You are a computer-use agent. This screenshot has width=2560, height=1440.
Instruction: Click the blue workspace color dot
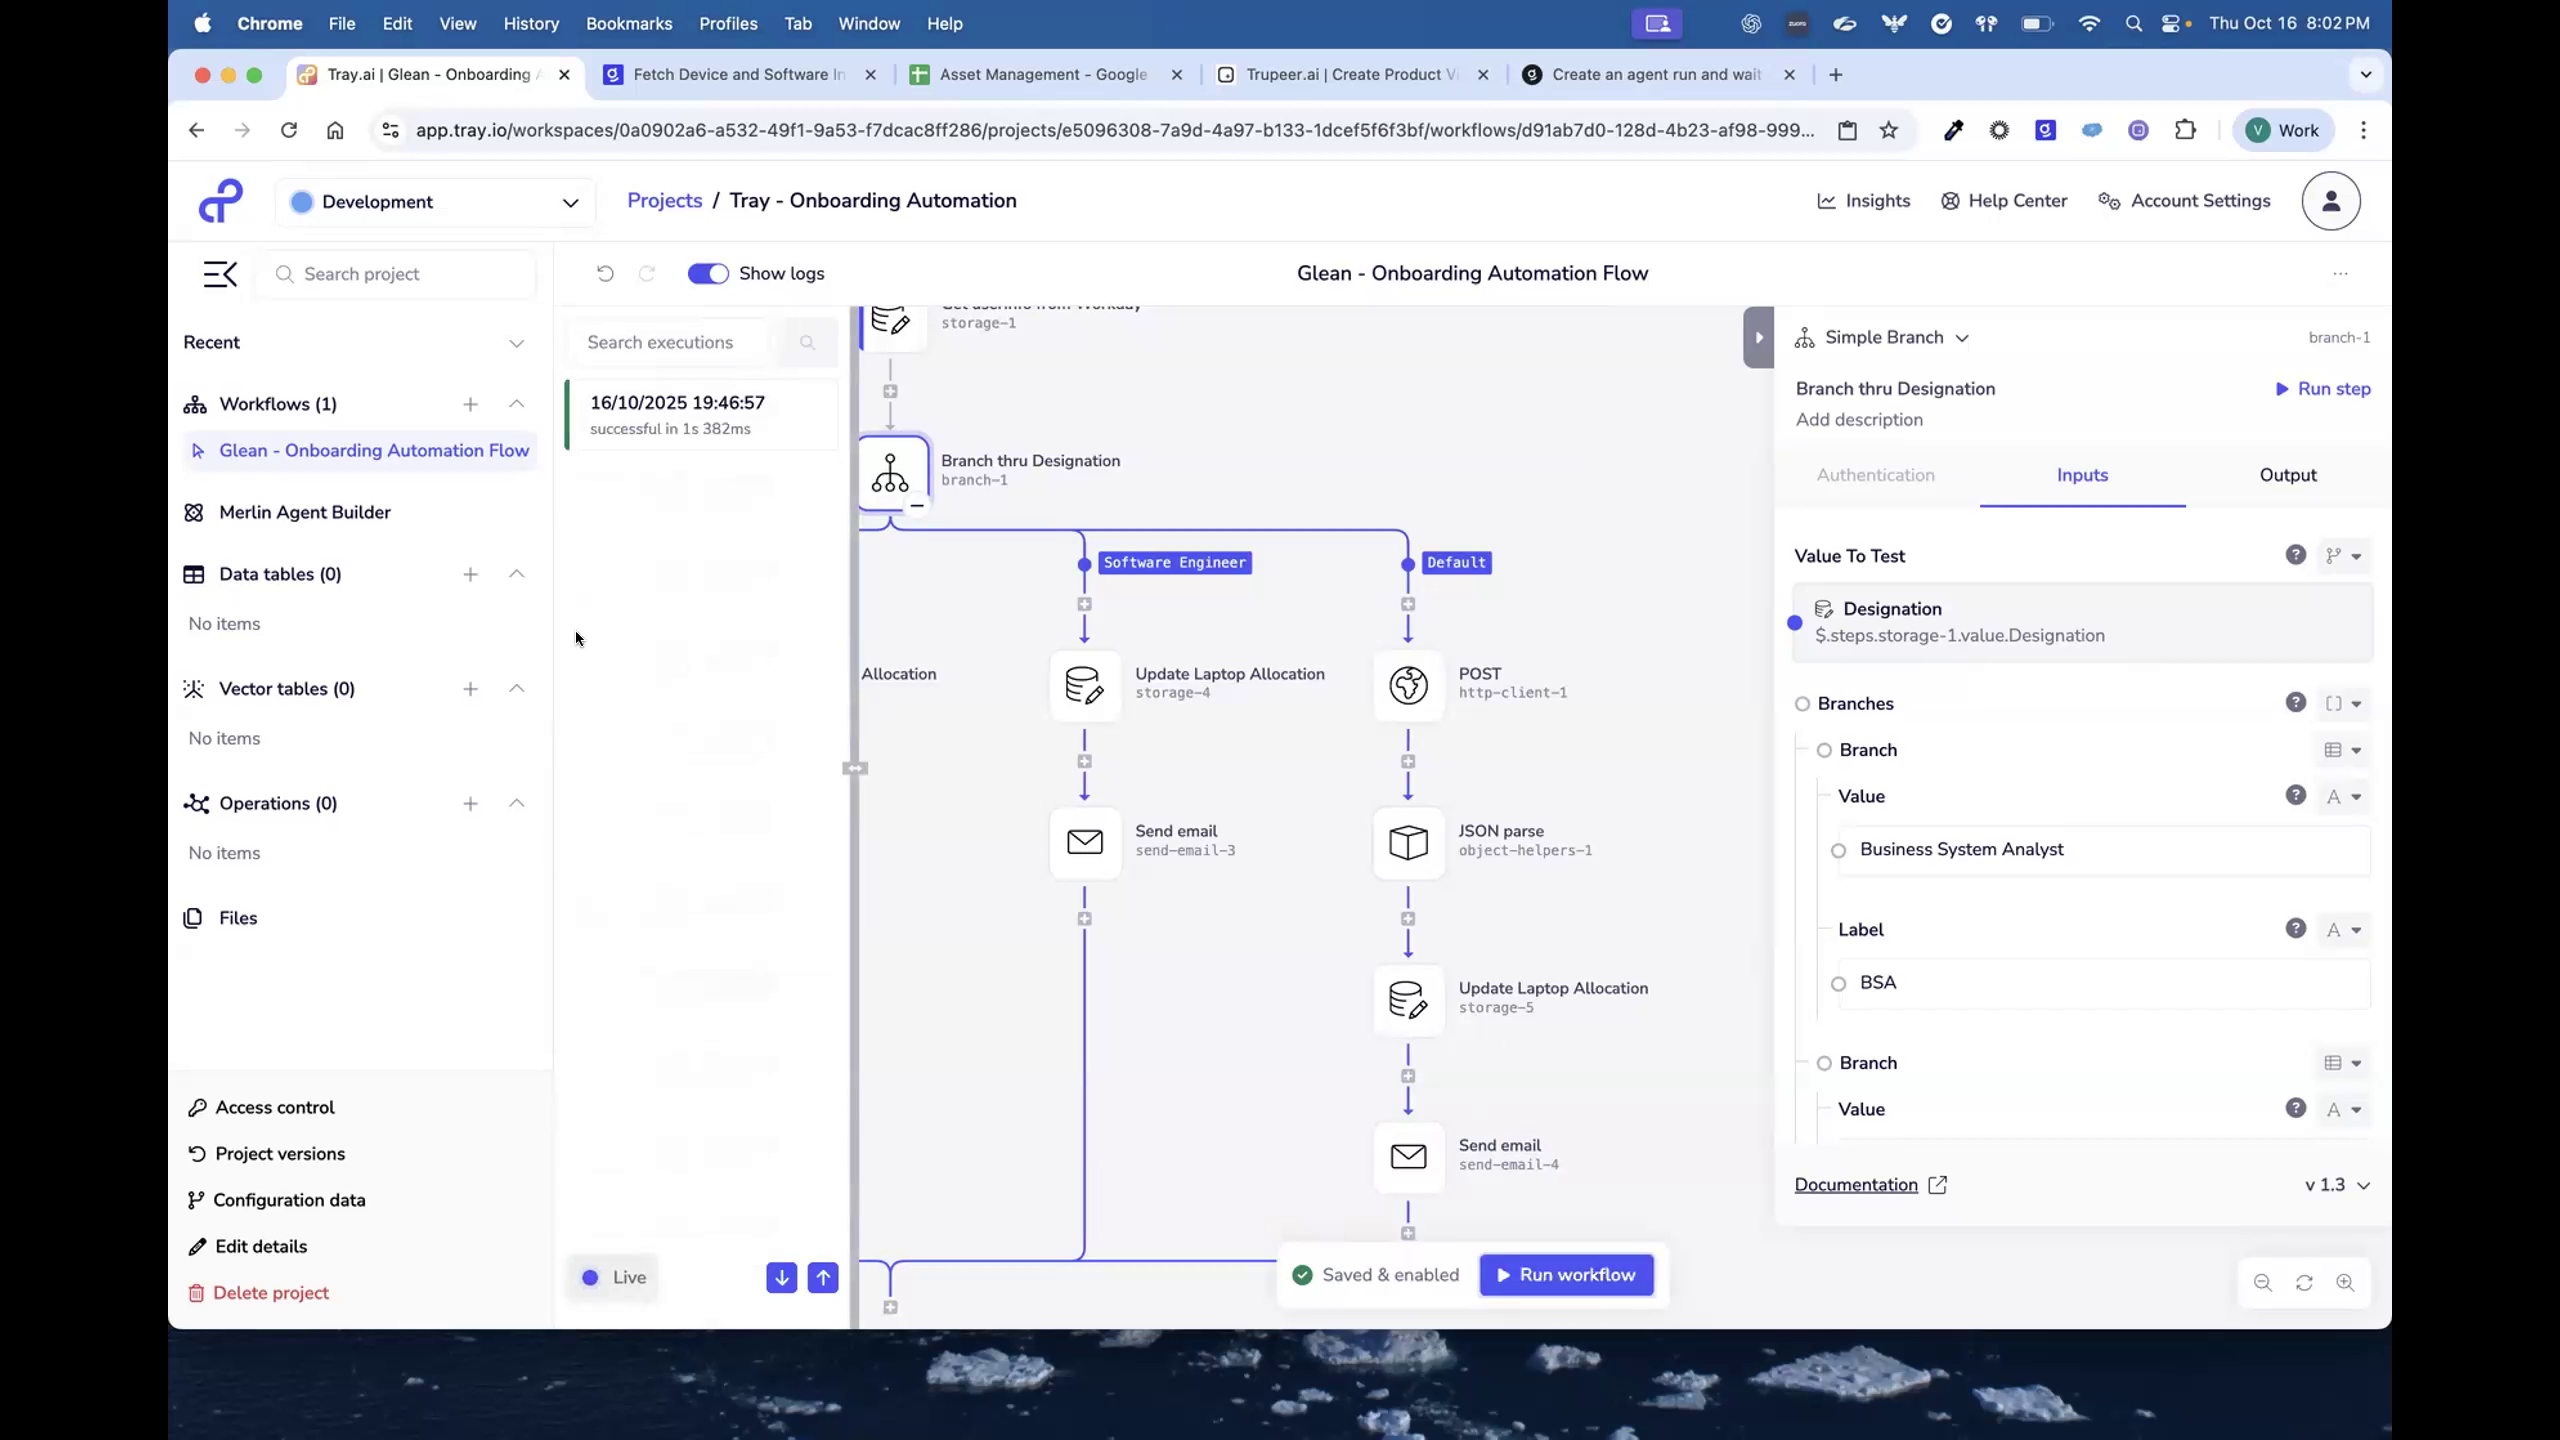point(303,201)
